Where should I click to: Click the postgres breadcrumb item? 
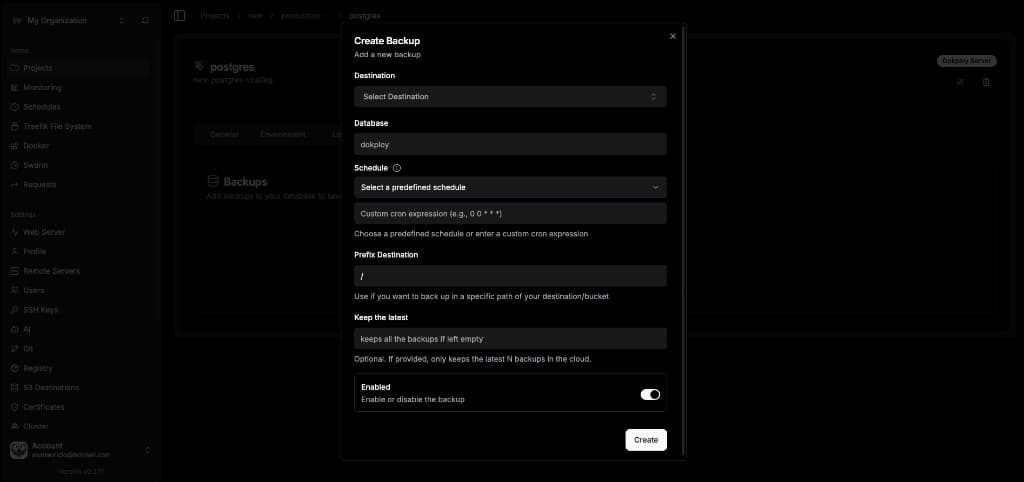point(364,15)
